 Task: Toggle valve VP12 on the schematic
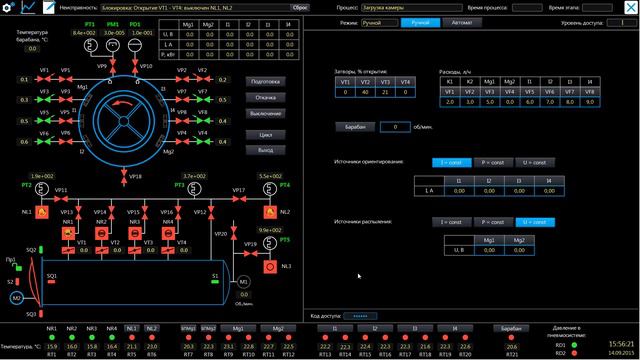tap(211, 212)
